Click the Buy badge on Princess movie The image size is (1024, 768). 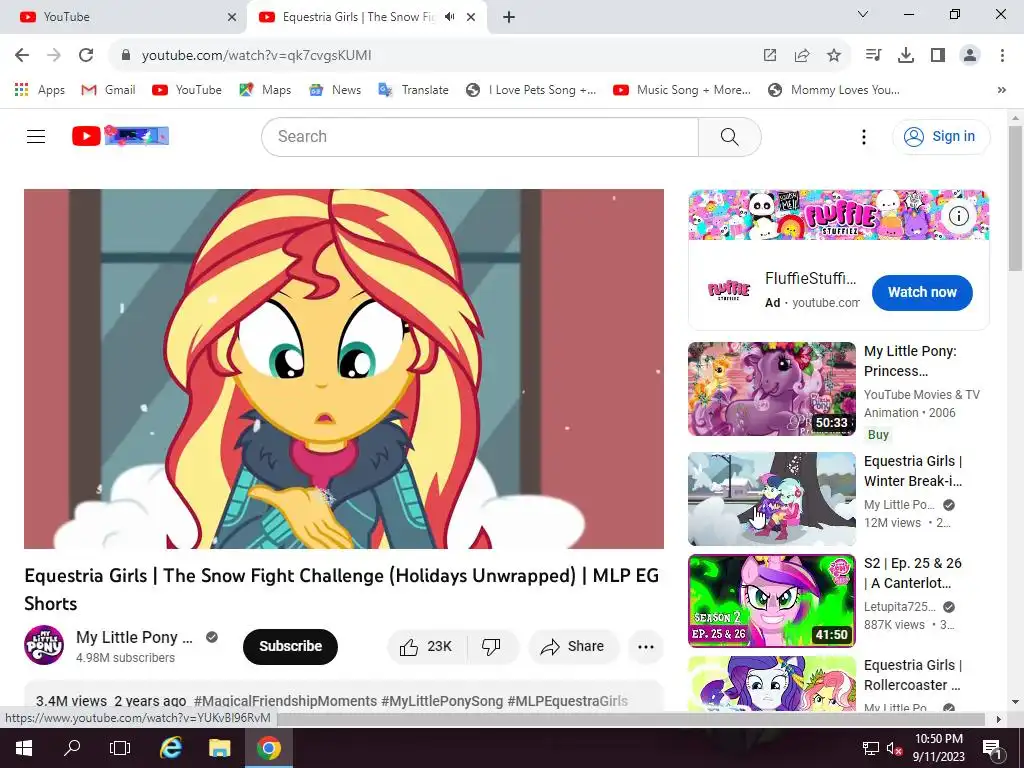click(878, 435)
